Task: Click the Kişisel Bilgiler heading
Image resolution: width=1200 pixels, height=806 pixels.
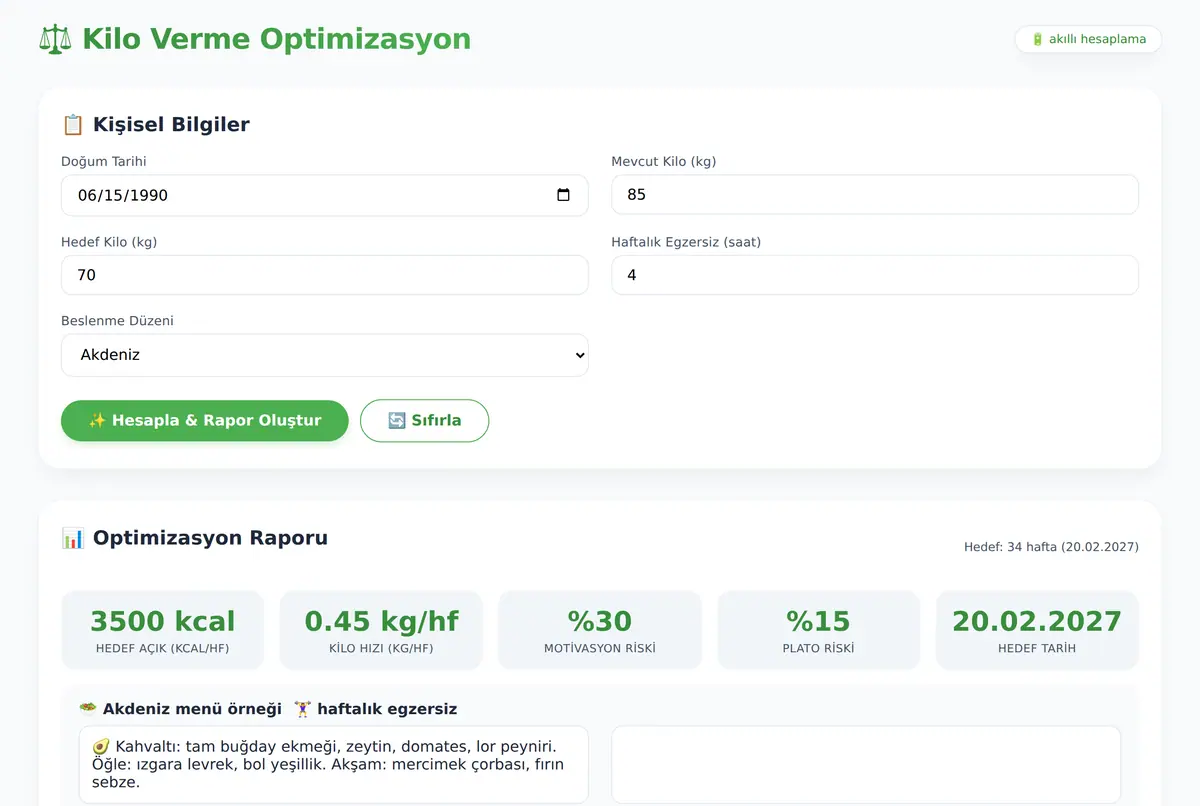Action: click(x=171, y=125)
